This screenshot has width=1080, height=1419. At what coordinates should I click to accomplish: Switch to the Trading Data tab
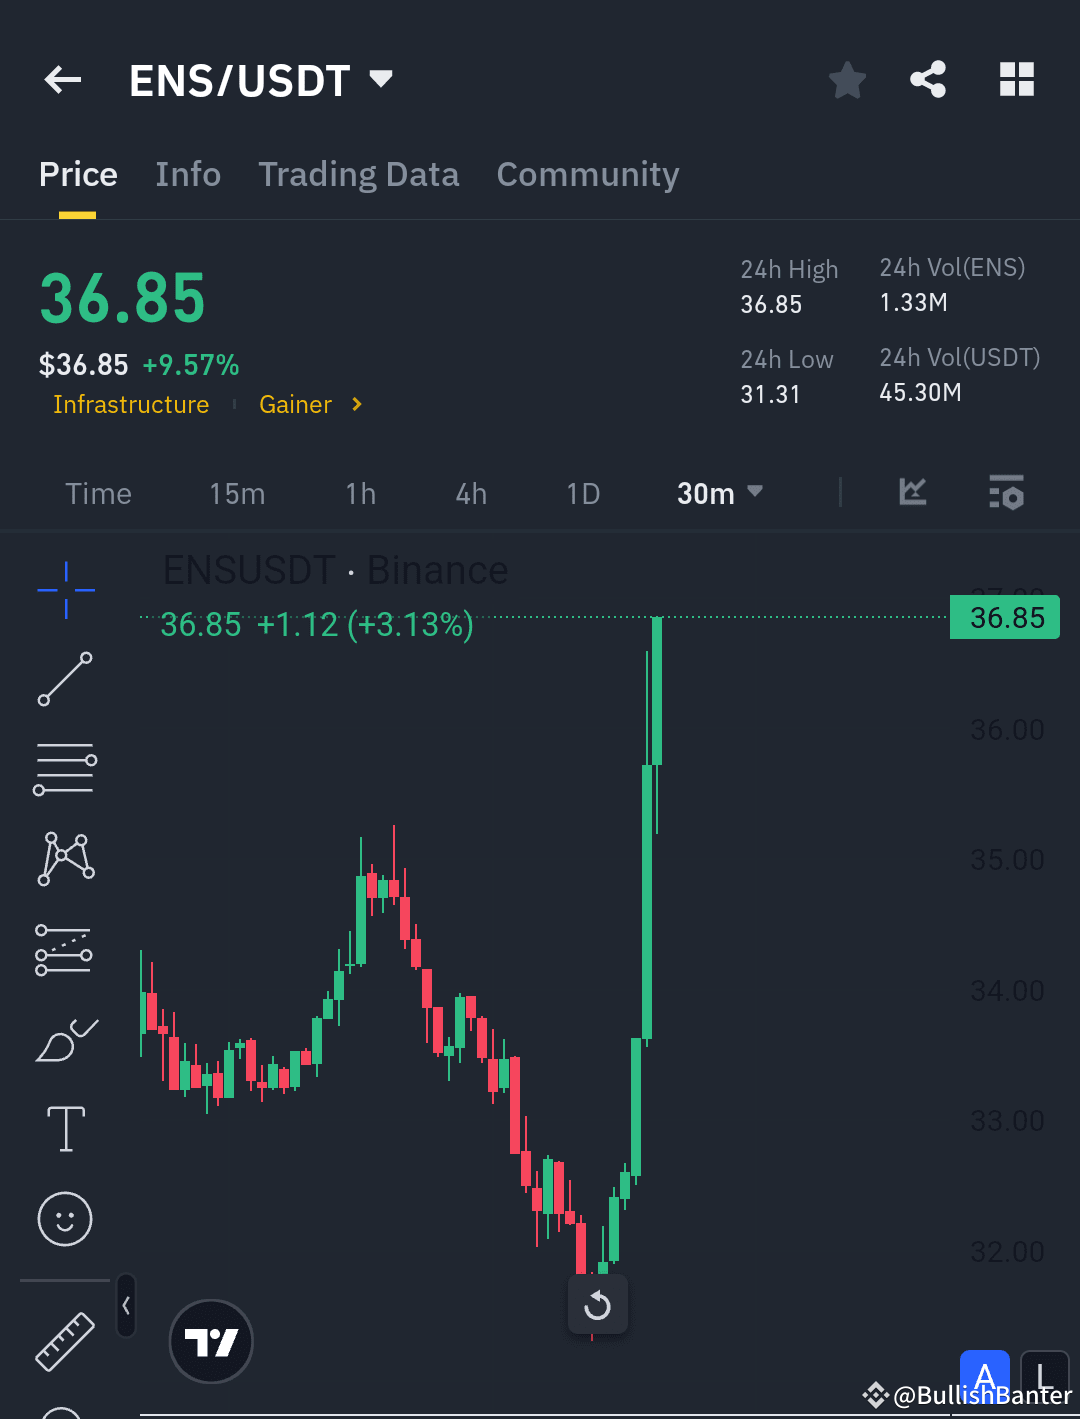pyautogui.click(x=359, y=174)
